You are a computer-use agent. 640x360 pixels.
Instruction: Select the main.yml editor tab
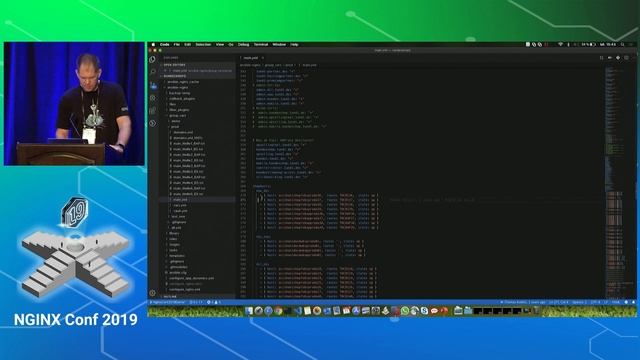(x=251, y=58)
